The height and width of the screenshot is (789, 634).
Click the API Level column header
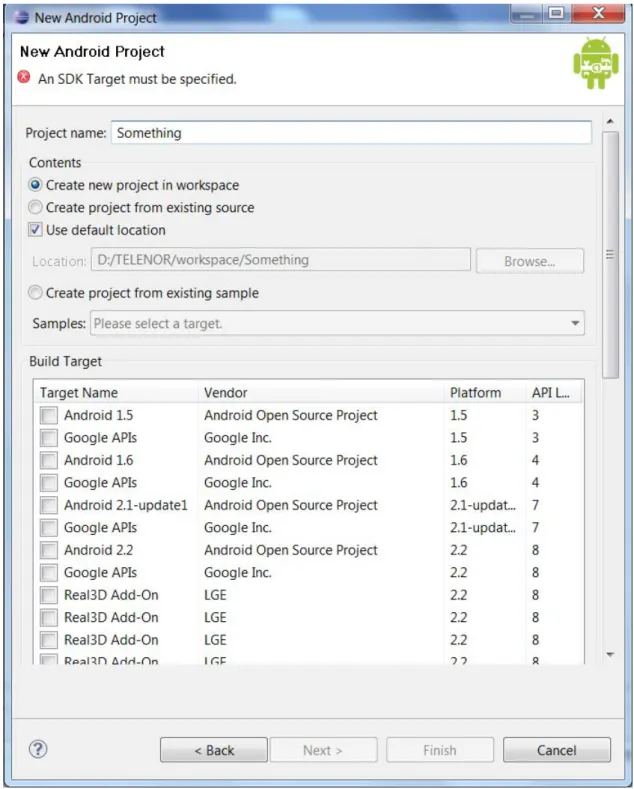[x=554, y=392]
